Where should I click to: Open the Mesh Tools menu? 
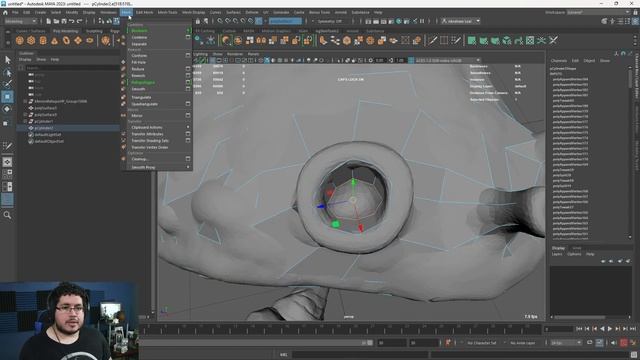point(168,12)
